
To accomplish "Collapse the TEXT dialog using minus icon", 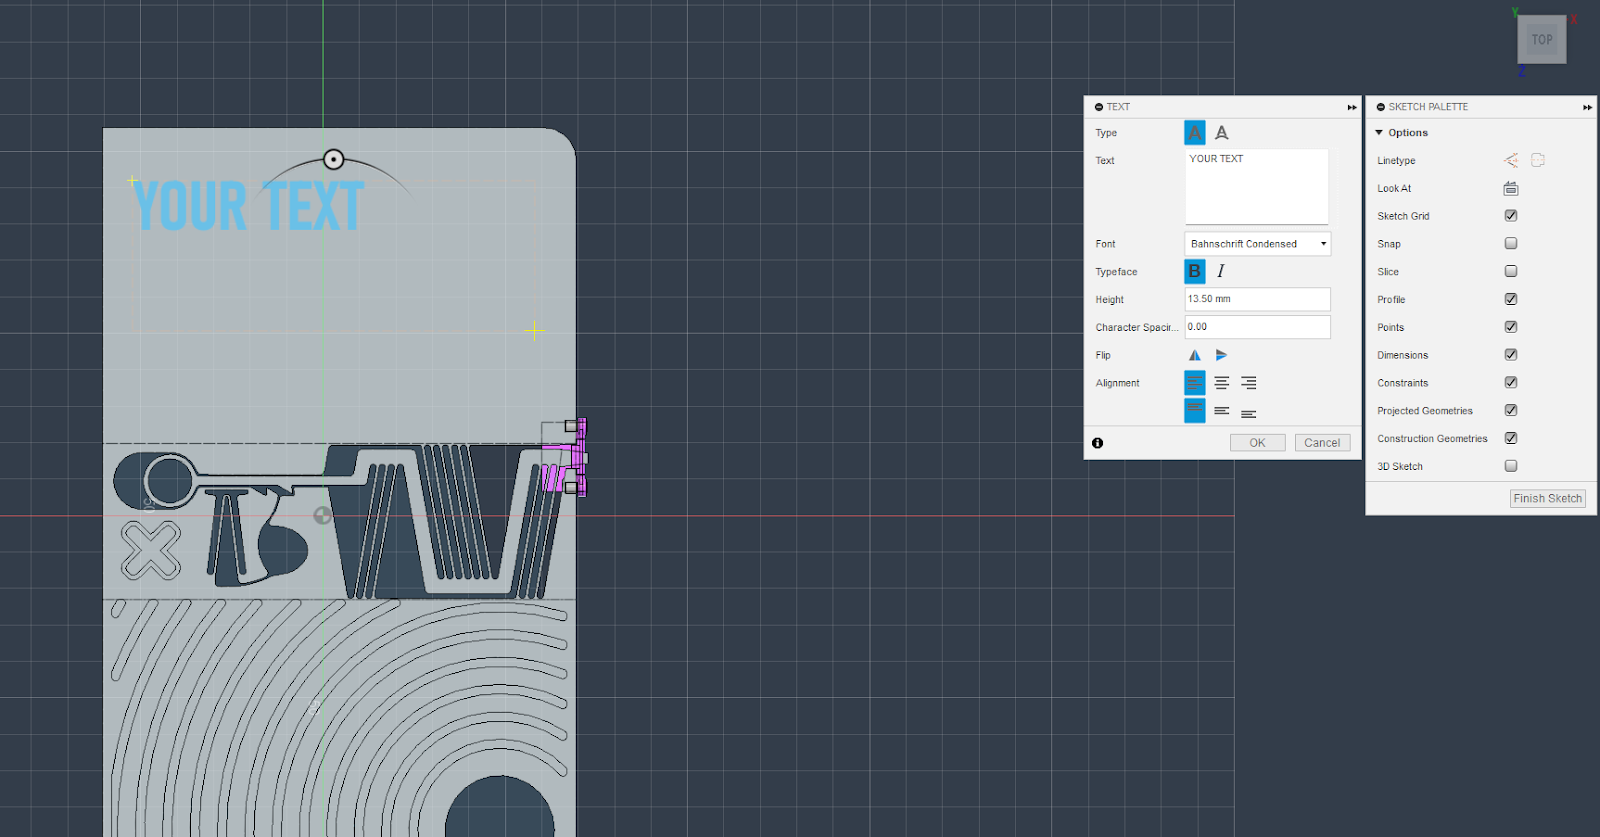I will tap(1098, 107).
